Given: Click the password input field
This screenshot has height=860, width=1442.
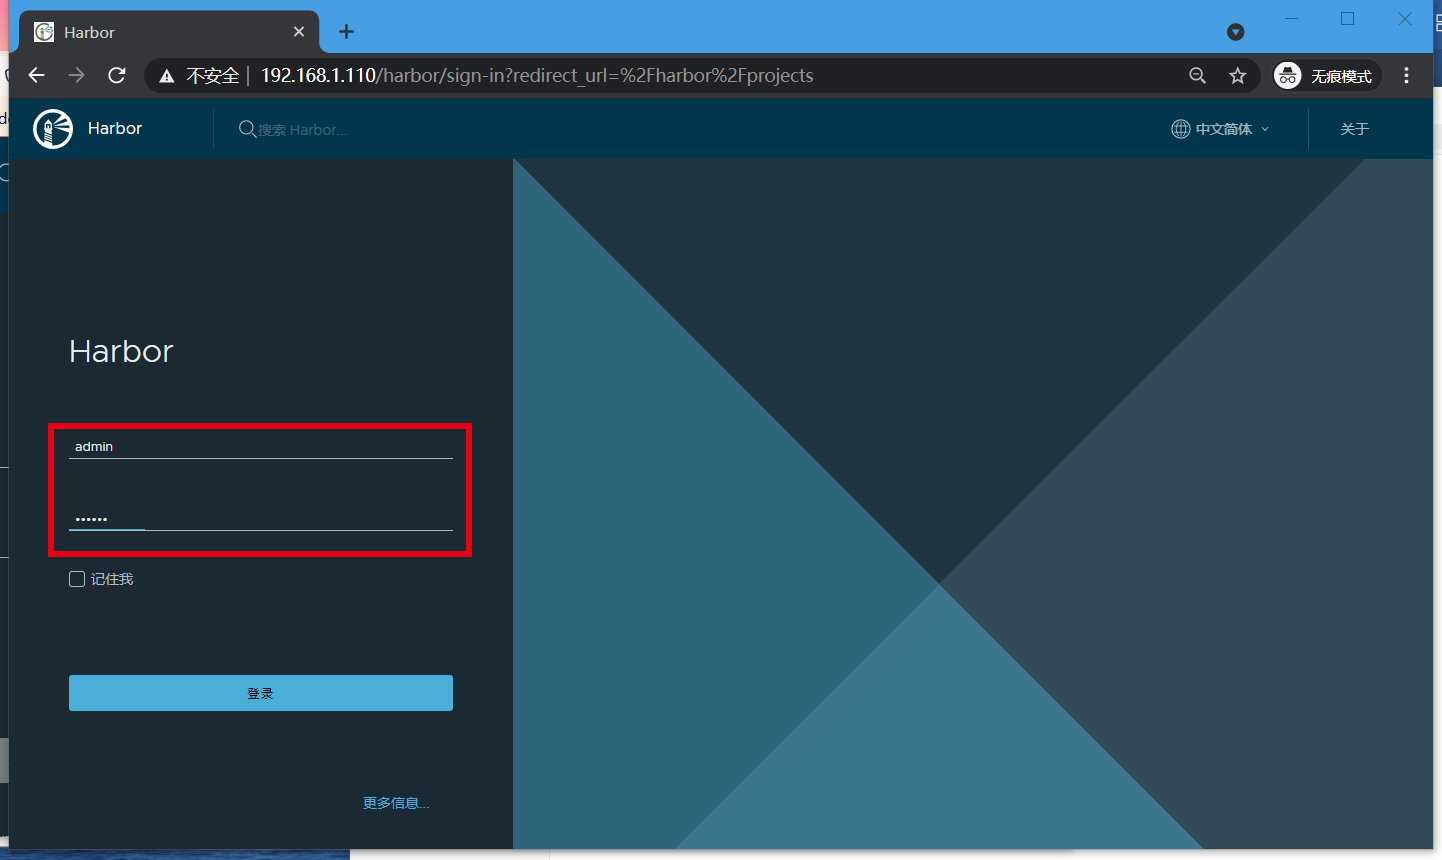Looking at the screenshot, I should coord(261,518).
